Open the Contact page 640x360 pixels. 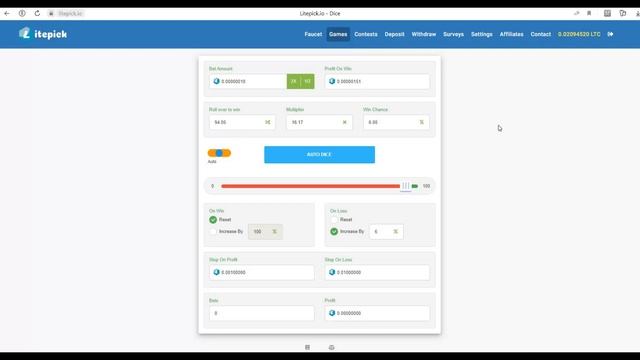(x=540, y=34)
